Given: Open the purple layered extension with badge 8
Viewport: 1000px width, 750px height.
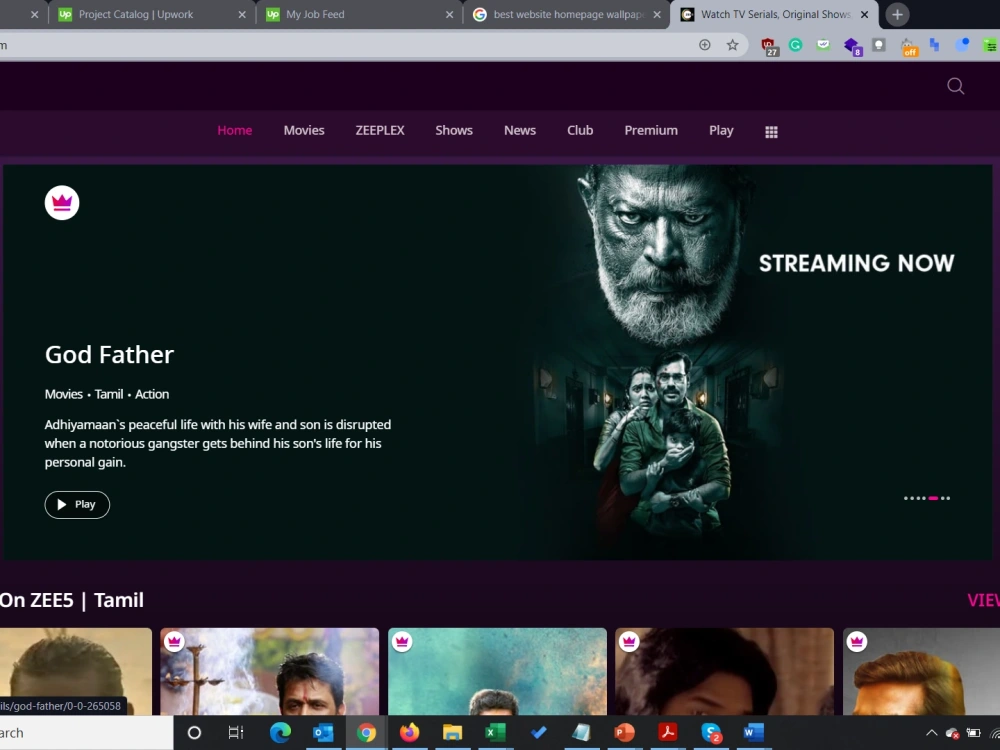Looking at the screenshot, I should tap(852, 47).
